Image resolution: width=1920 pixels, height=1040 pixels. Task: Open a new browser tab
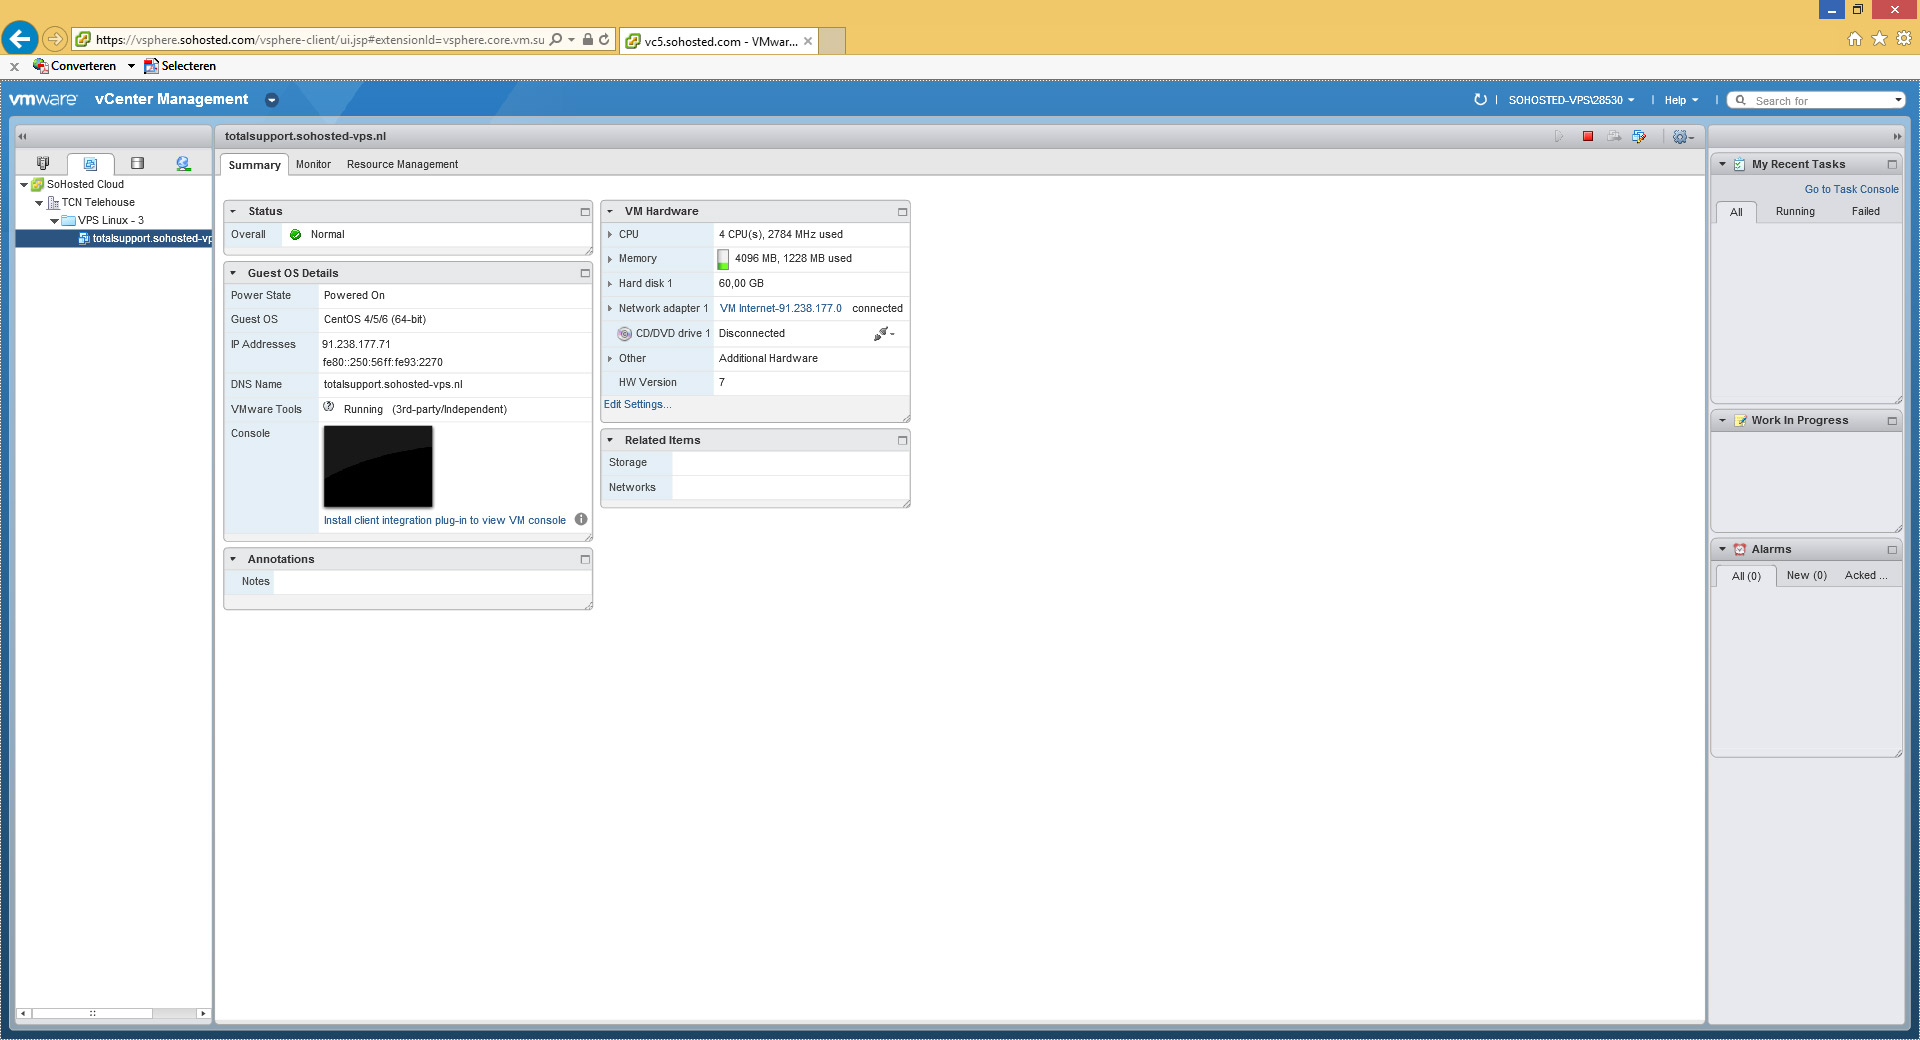(832, 41)
